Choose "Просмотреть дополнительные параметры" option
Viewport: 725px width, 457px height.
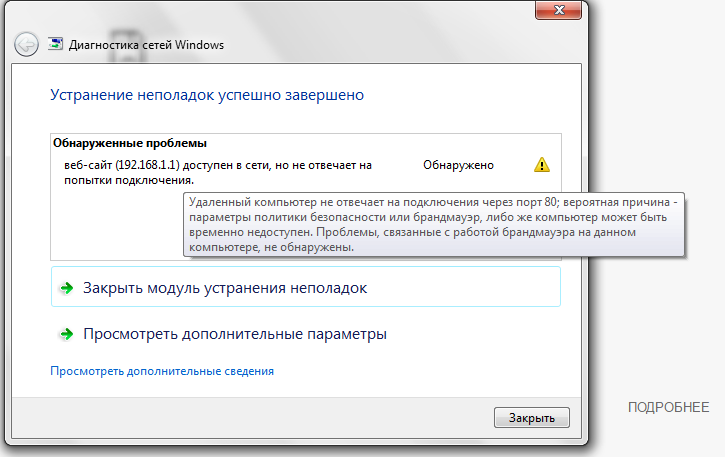click(x=235, y=334)
